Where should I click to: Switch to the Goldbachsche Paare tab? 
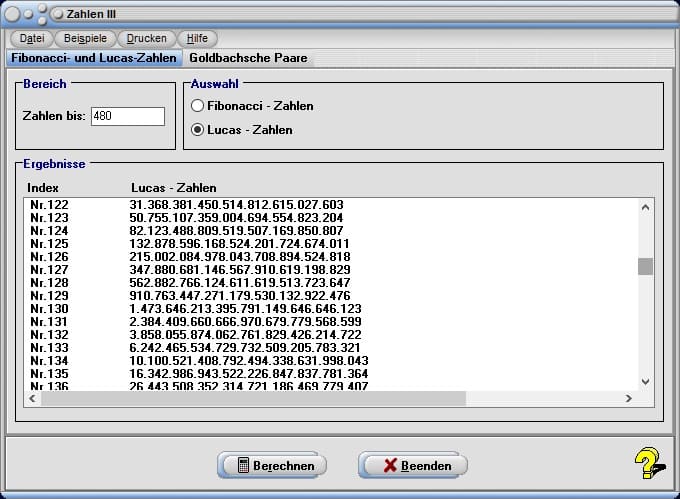(248, 58)
